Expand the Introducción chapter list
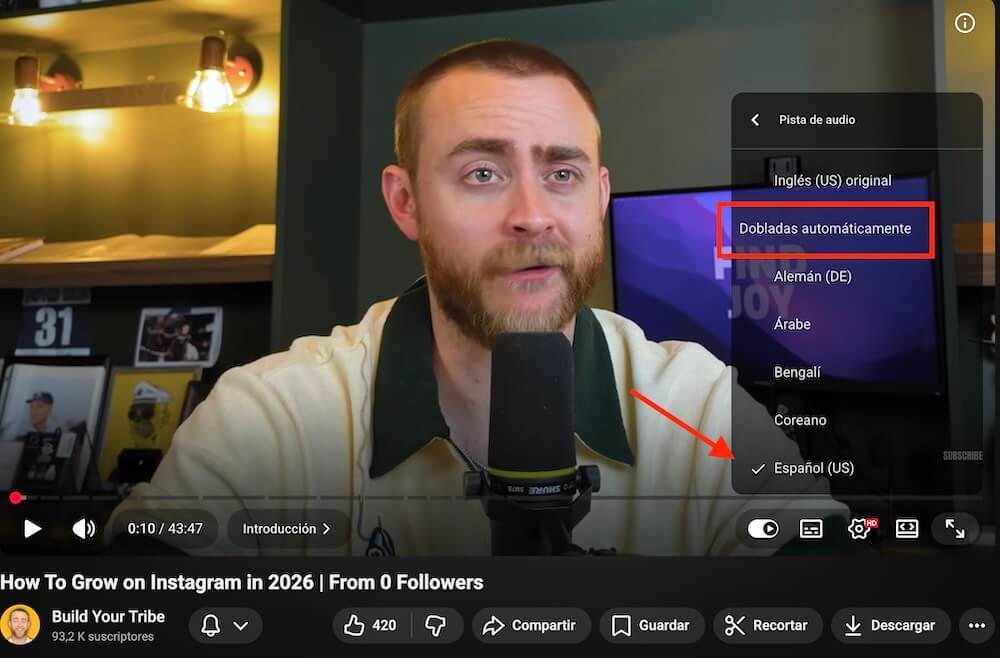Image resolution: width=1000 pixels, height=658 pixels. (287, 529)
